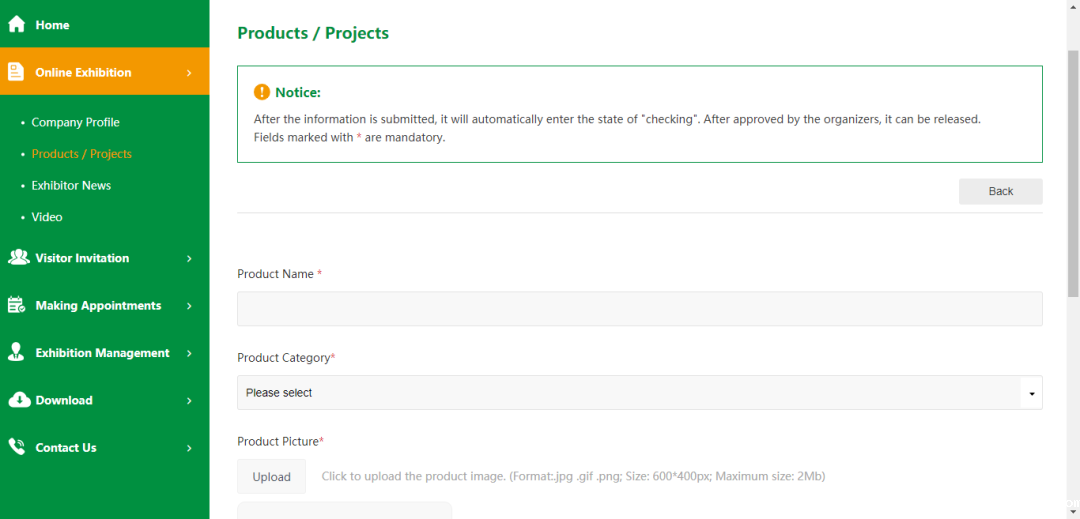Expand the Download menu chevron
This screenshot has width=1080, height=519.
(x=189, y=401)
